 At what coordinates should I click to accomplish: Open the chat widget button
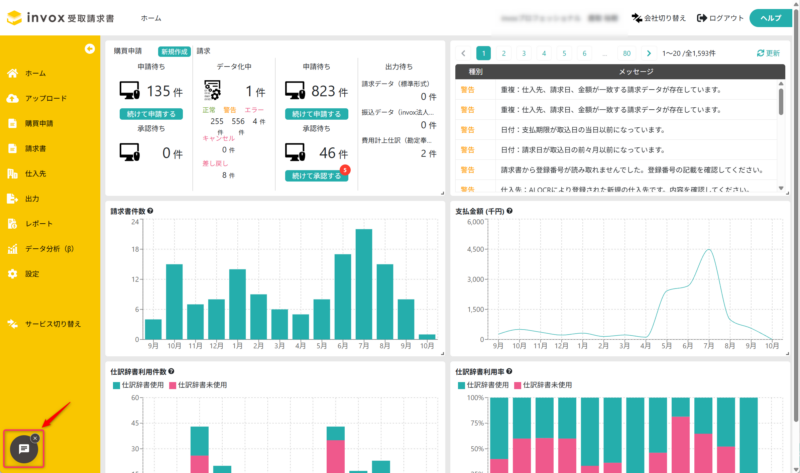tap(23, 449)
